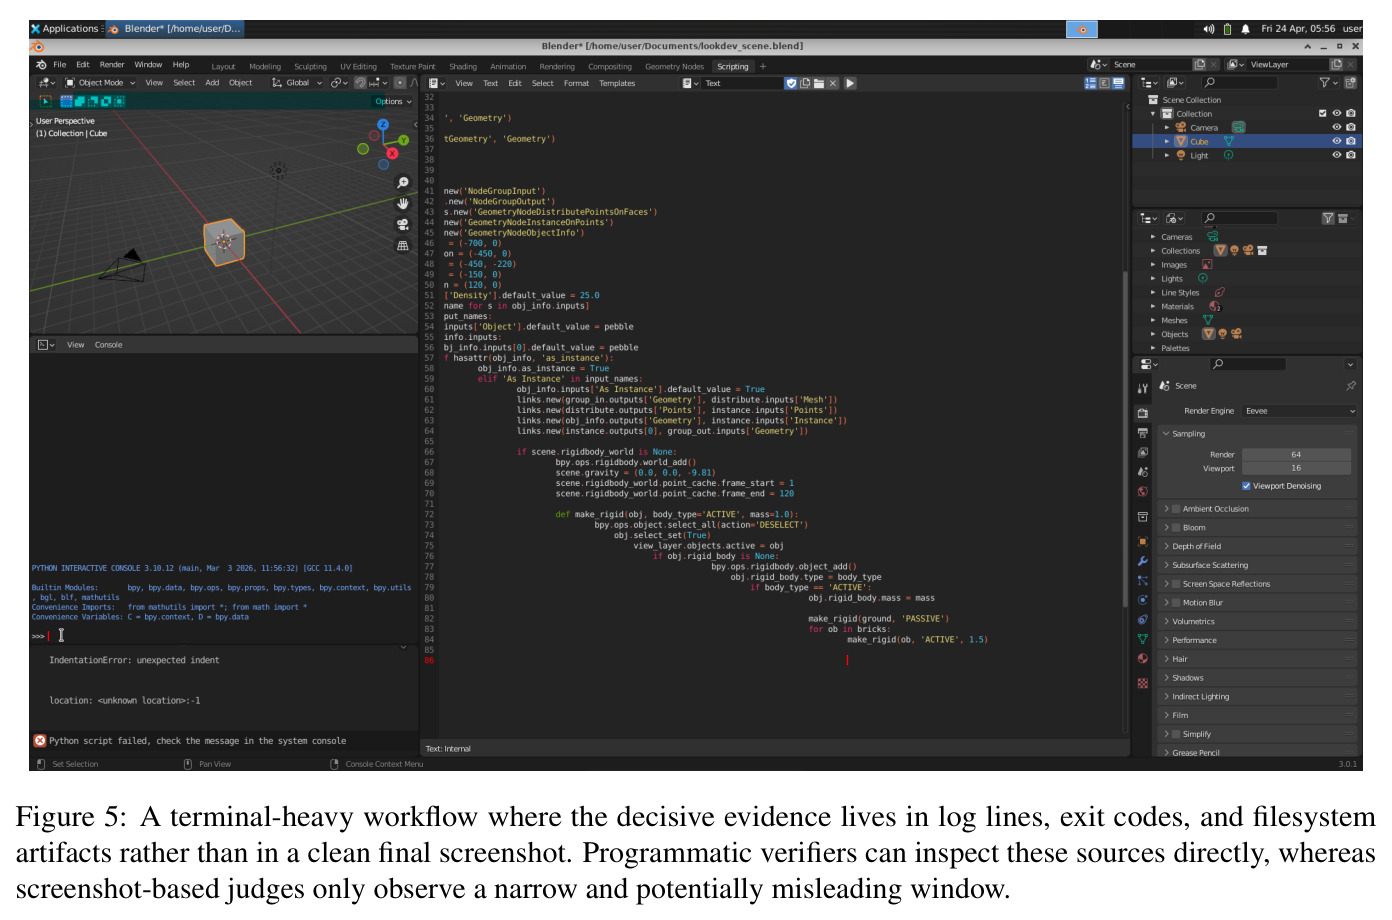Run the script with the play button
The image size is (1392, 920).
click(x=850, y=83)
